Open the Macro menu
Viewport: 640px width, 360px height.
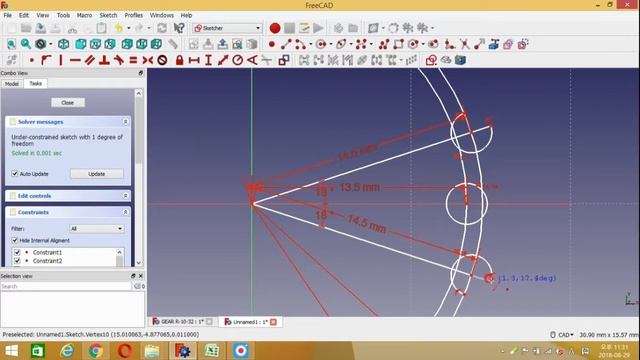click(84, 15)
